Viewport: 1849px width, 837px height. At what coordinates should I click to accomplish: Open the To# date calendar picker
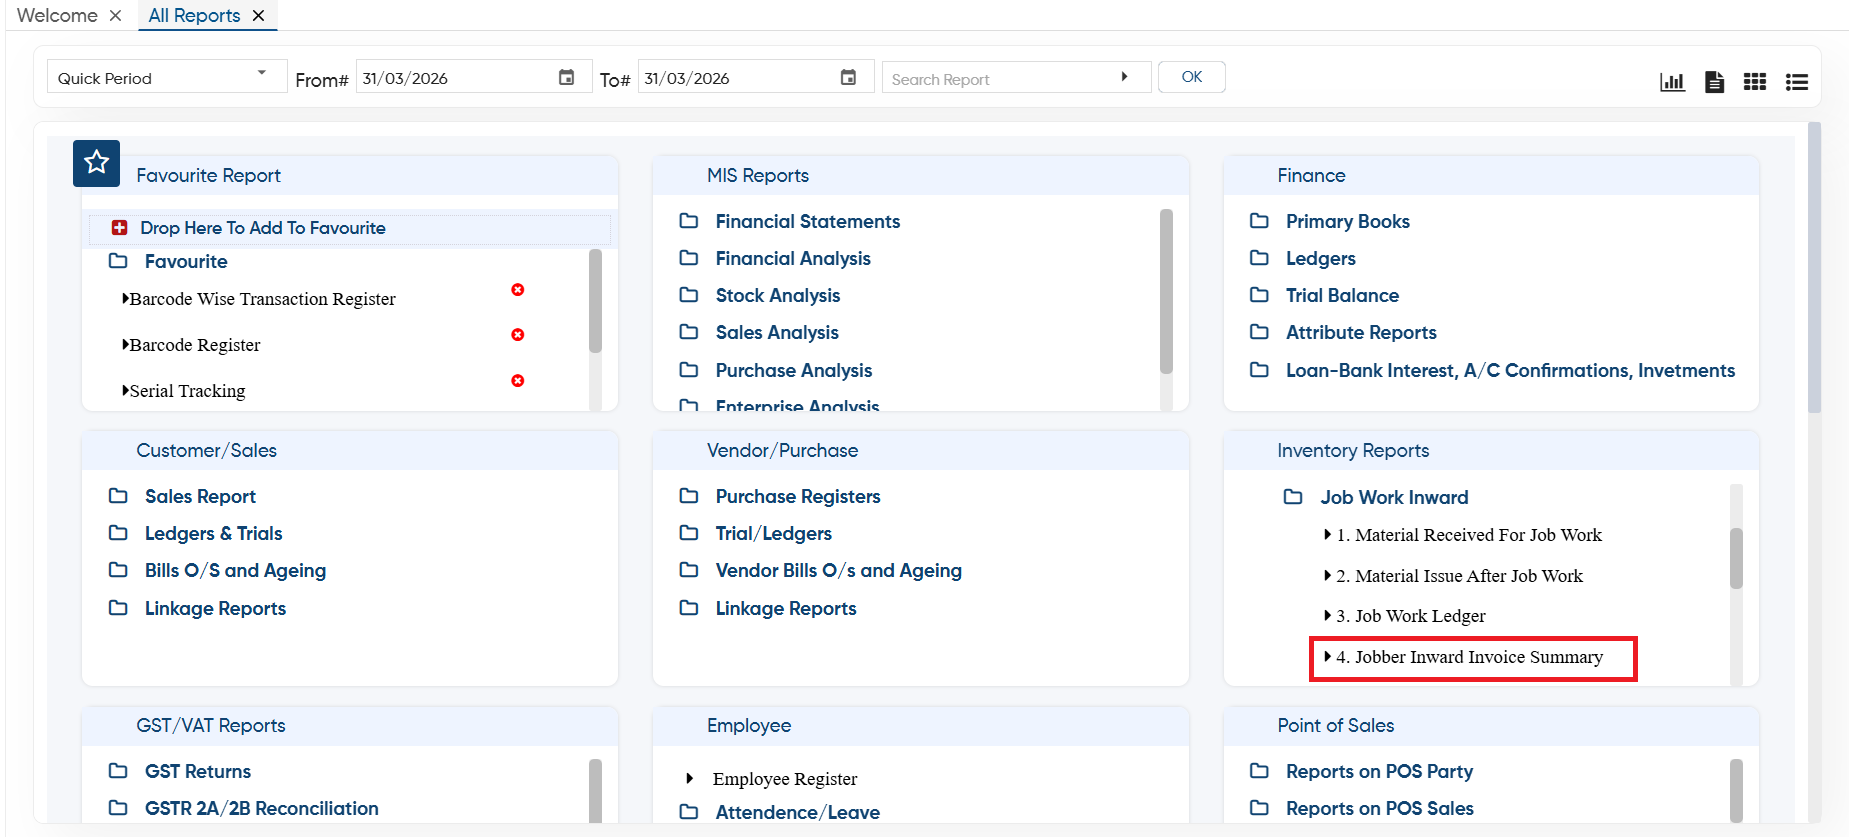pyautogui.click(x=848, y=78)
